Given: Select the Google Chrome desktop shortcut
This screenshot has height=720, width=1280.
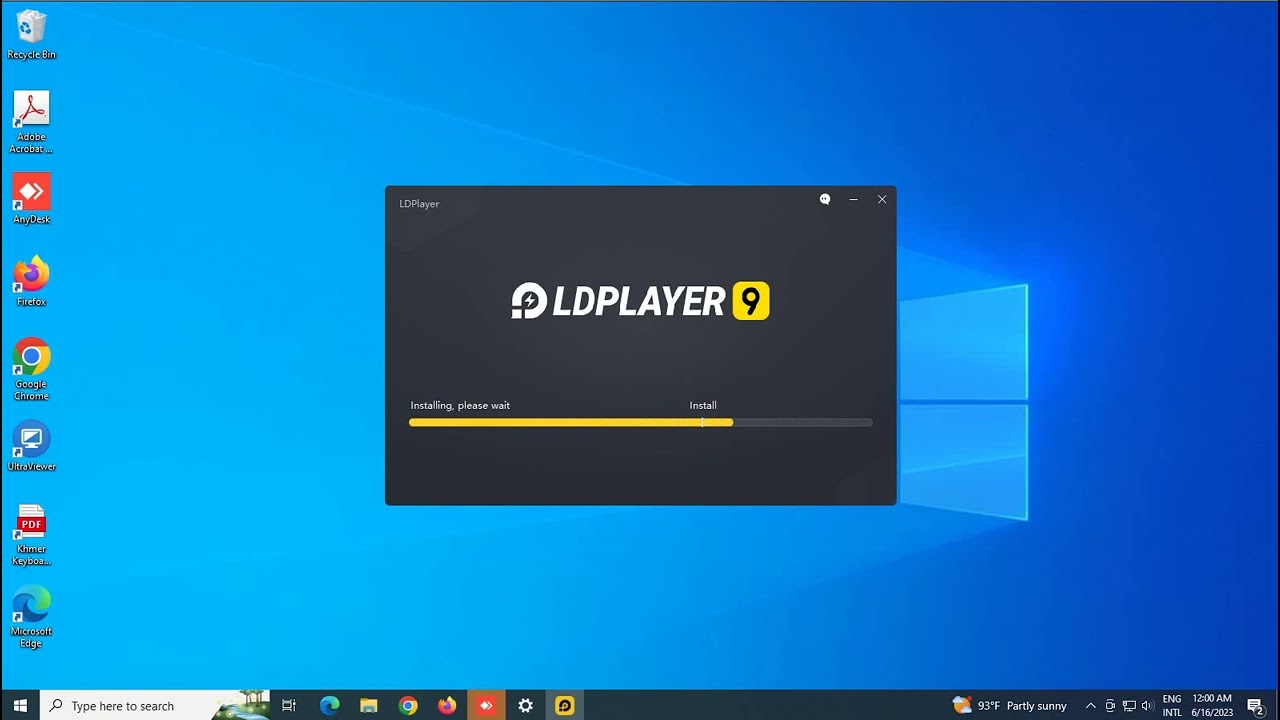Looking at the screenshot, I should pyautogui.click(x=31, y=369).
